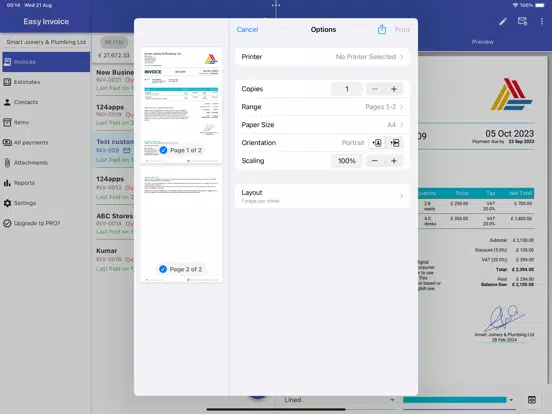Screen dimensions: 552x414
Task: Expand the Printer selection row
Action: tap(322, 57)
